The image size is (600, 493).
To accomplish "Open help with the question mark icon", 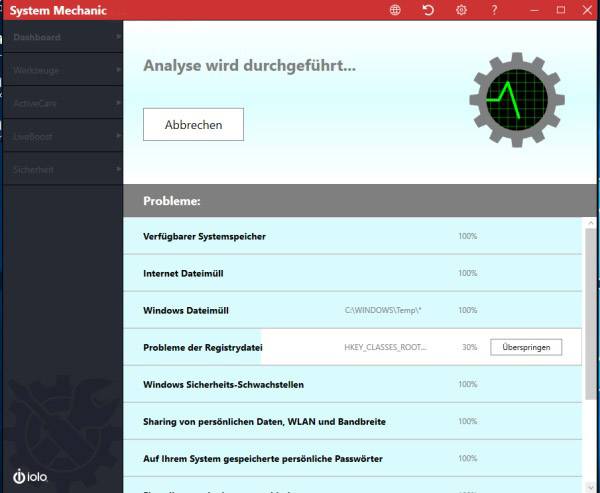I will (x=494, y=10).
